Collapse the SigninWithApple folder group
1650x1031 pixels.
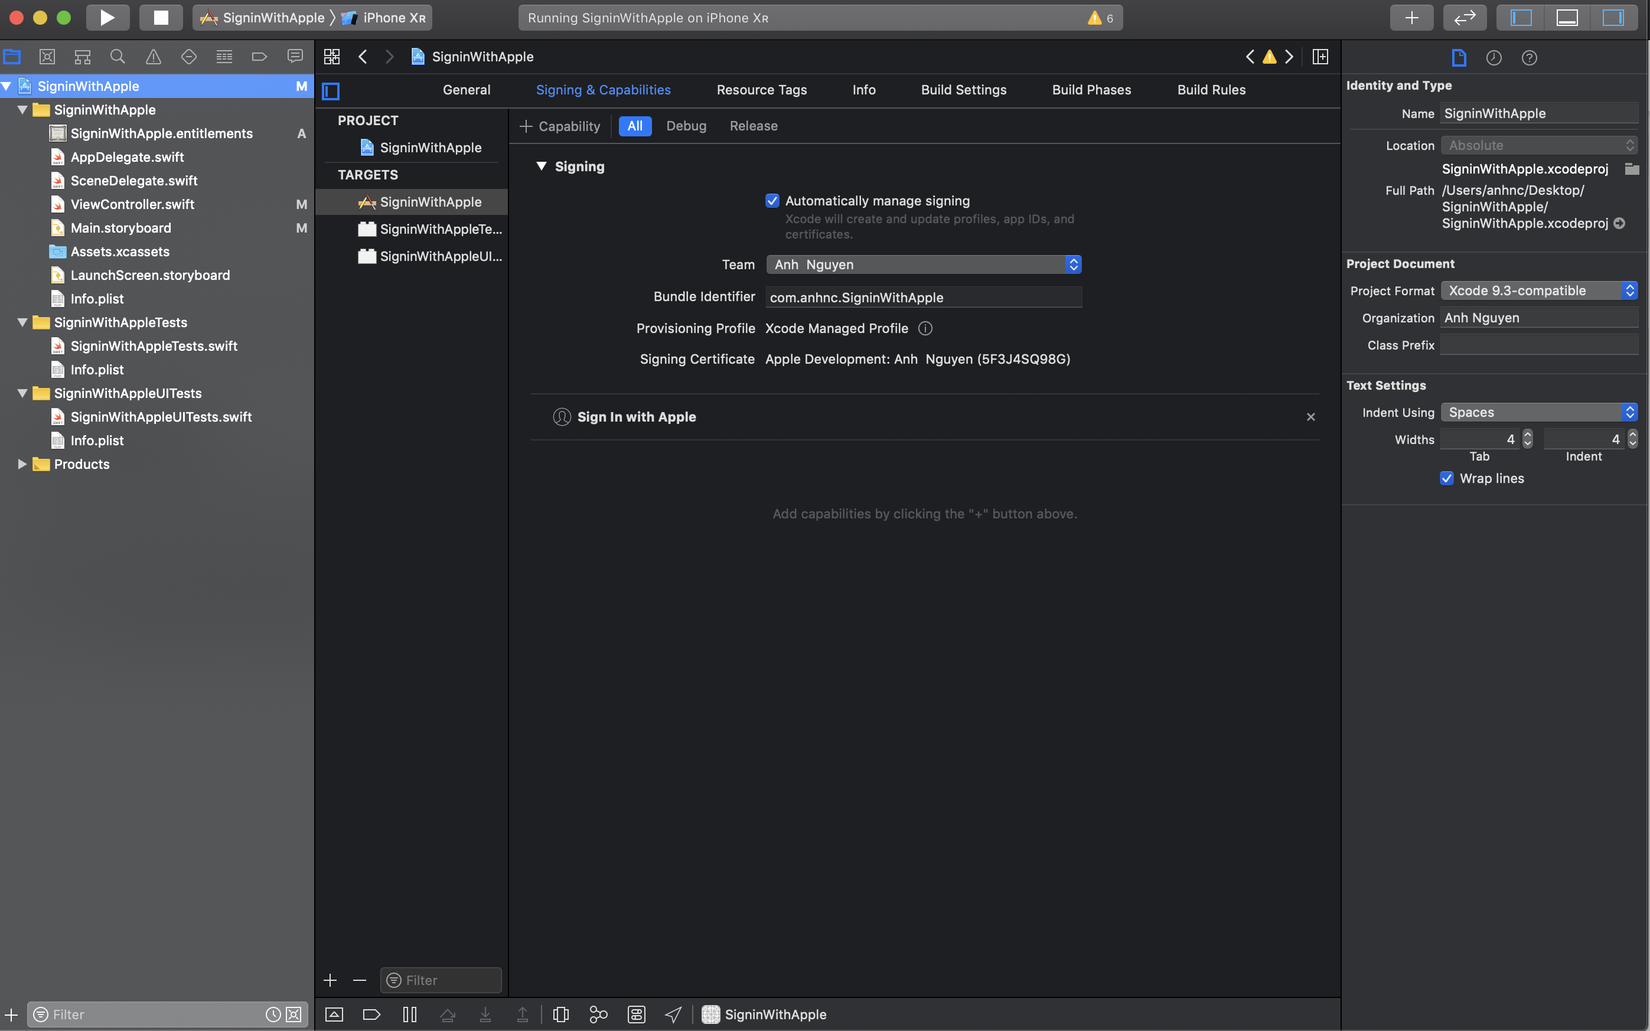click(23, 110)
